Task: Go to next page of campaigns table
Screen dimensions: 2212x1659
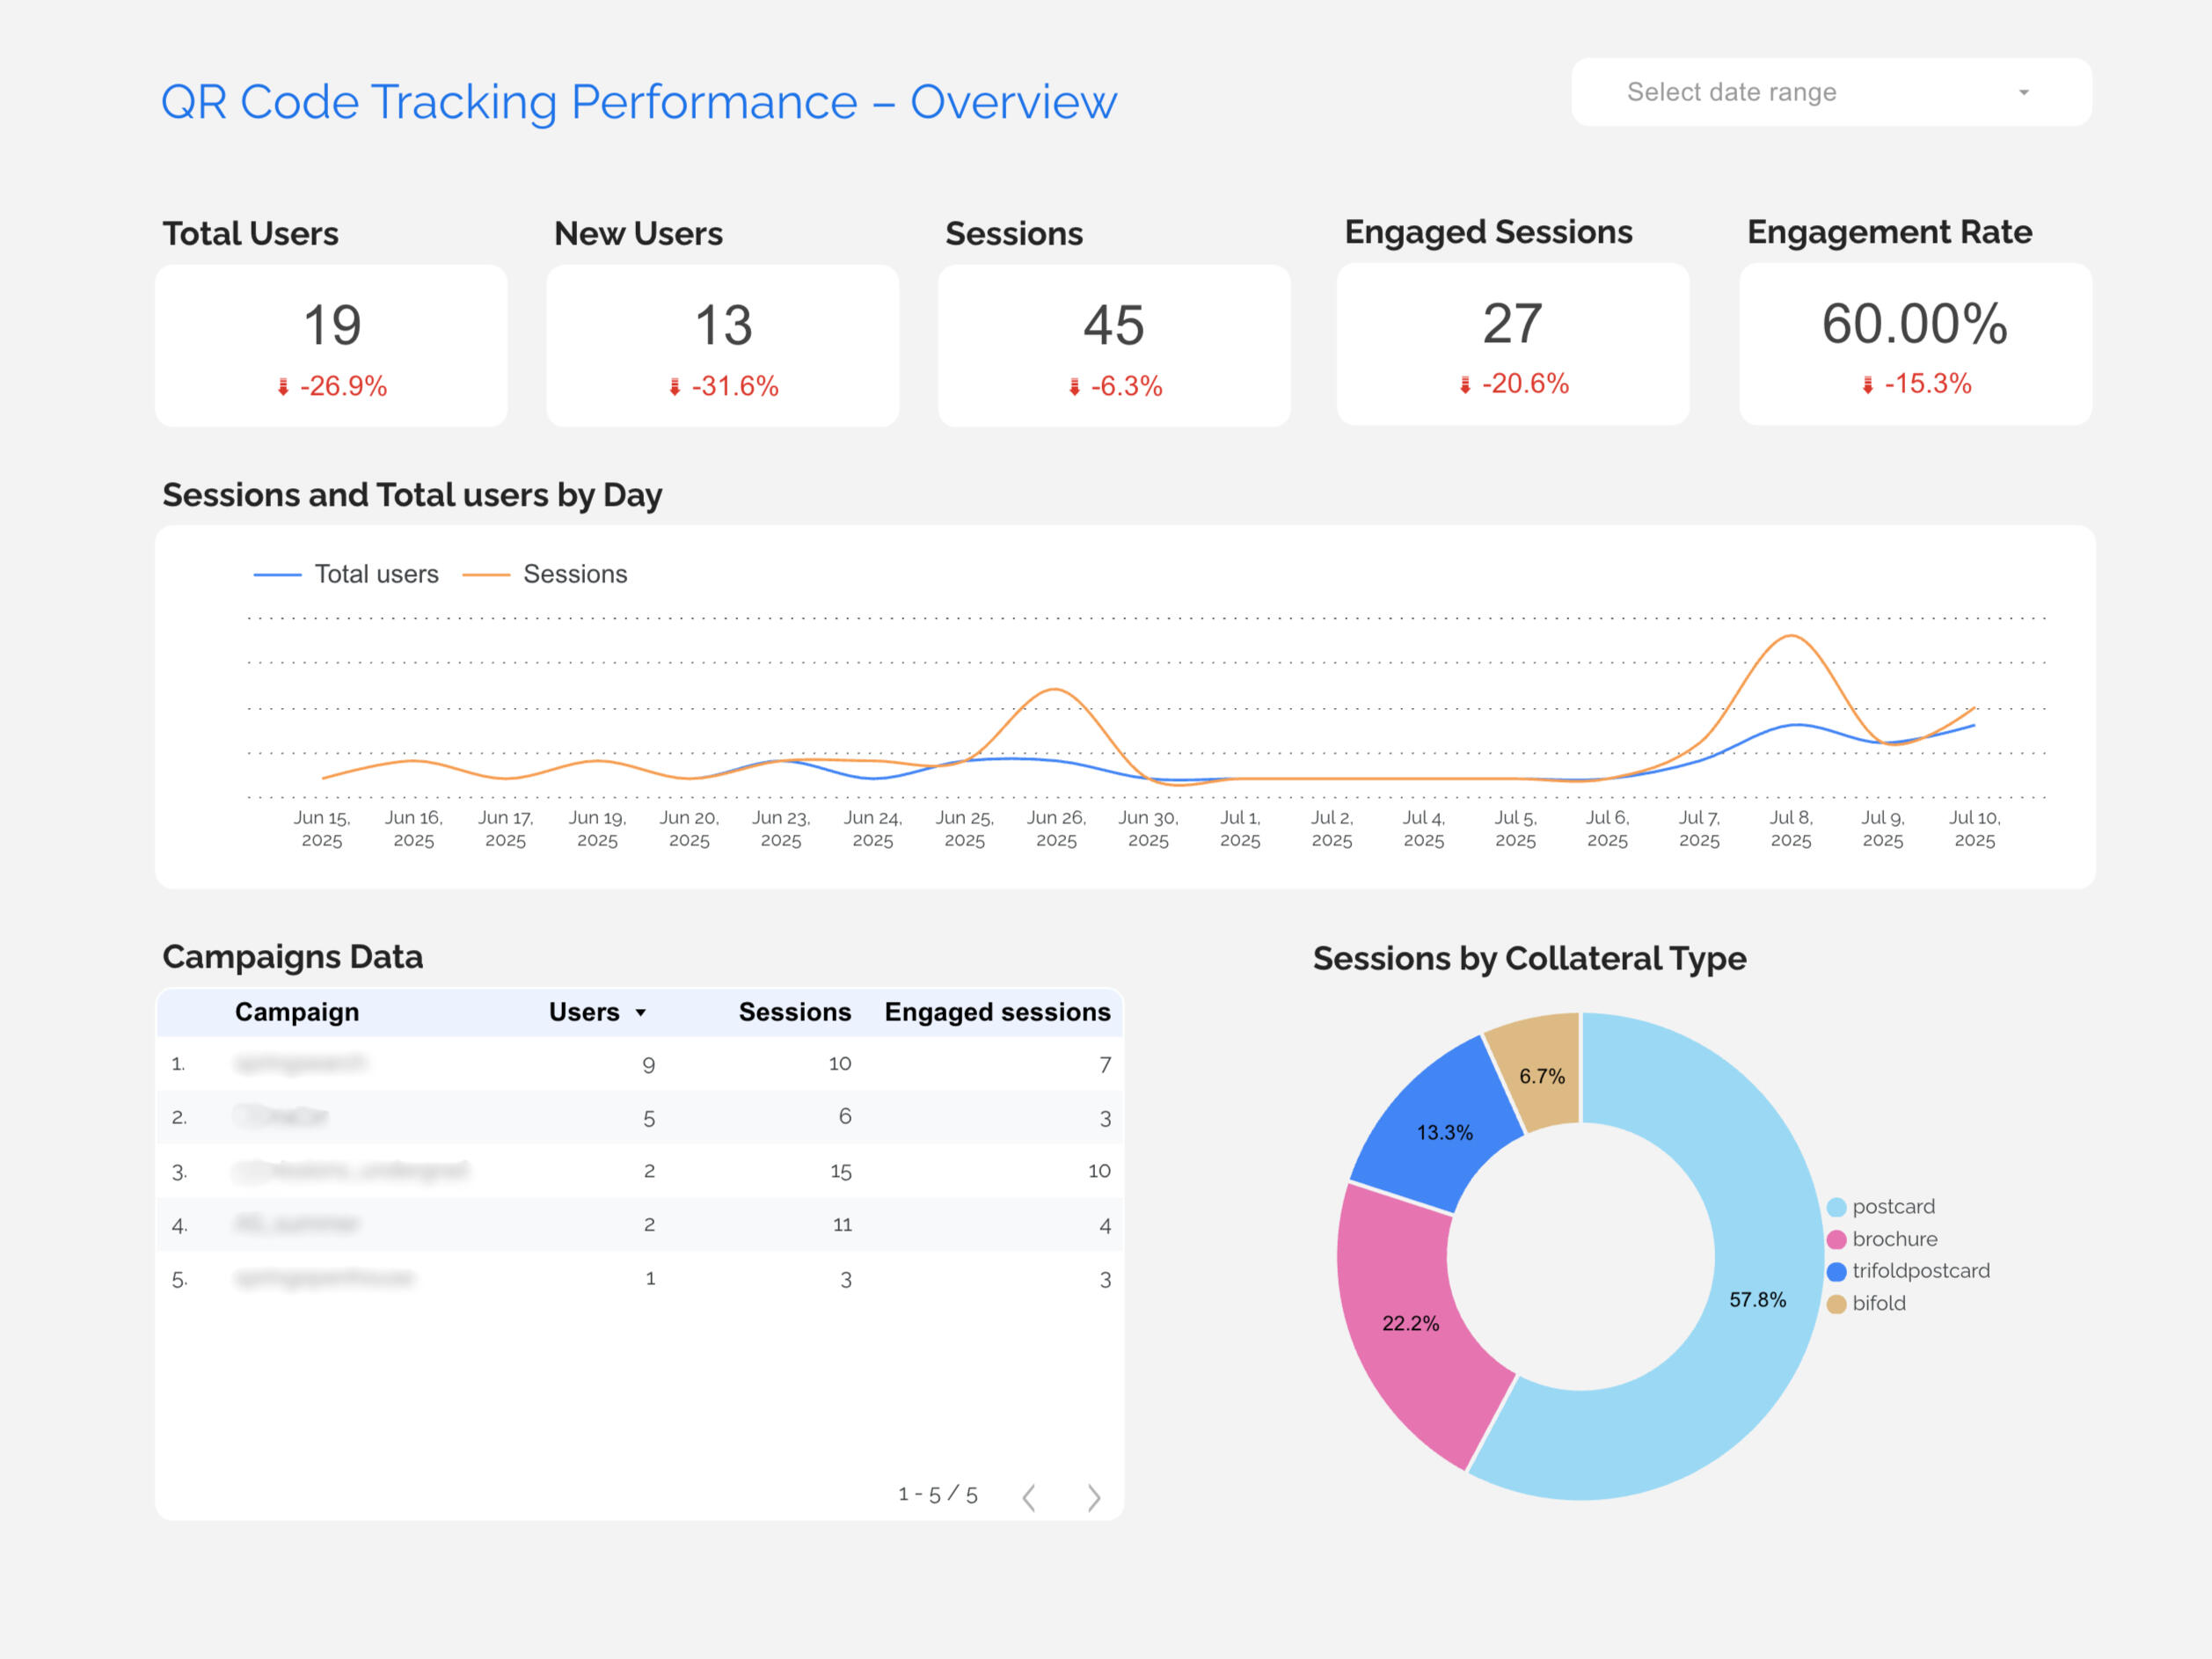Action: [x=1093, y=1497]
